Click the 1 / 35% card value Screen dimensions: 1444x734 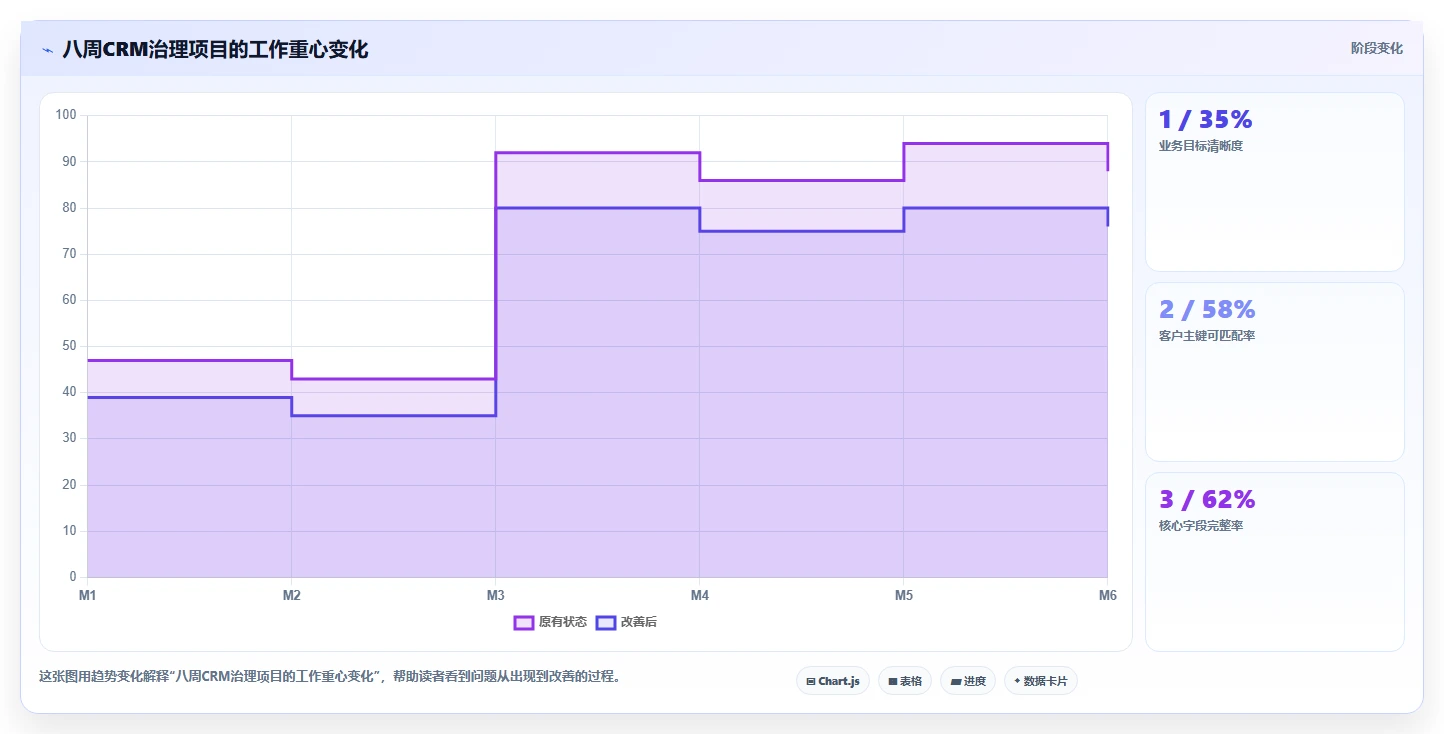pos(1205,119)
